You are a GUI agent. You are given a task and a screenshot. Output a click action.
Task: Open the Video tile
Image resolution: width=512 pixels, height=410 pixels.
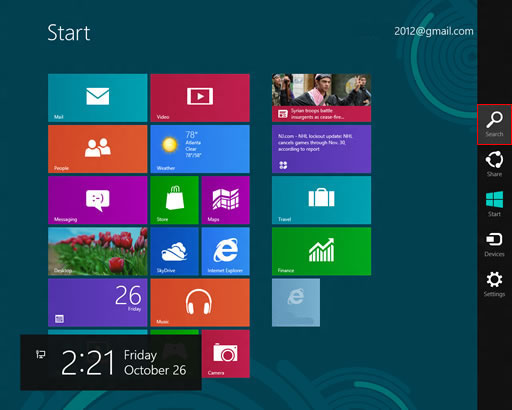pyautogui.click(x=200, y=98)
